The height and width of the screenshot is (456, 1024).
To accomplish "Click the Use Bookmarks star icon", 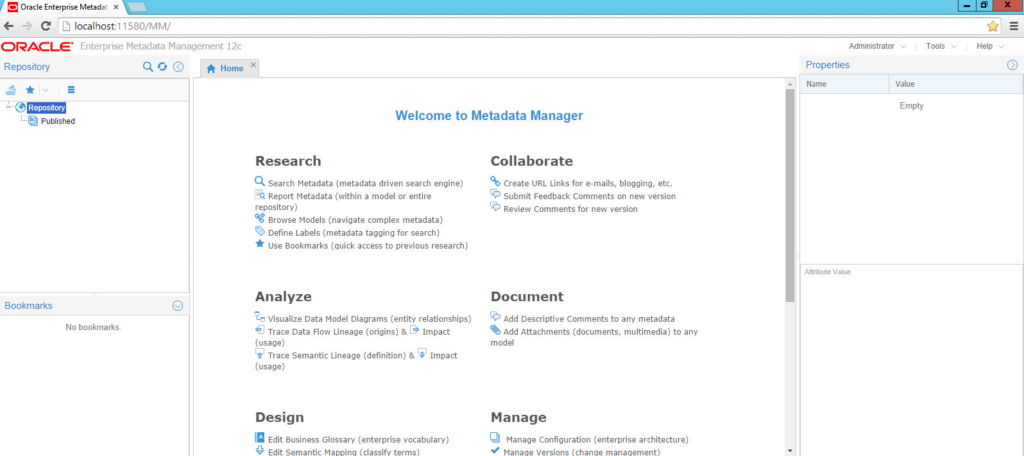I will [260, 244].
